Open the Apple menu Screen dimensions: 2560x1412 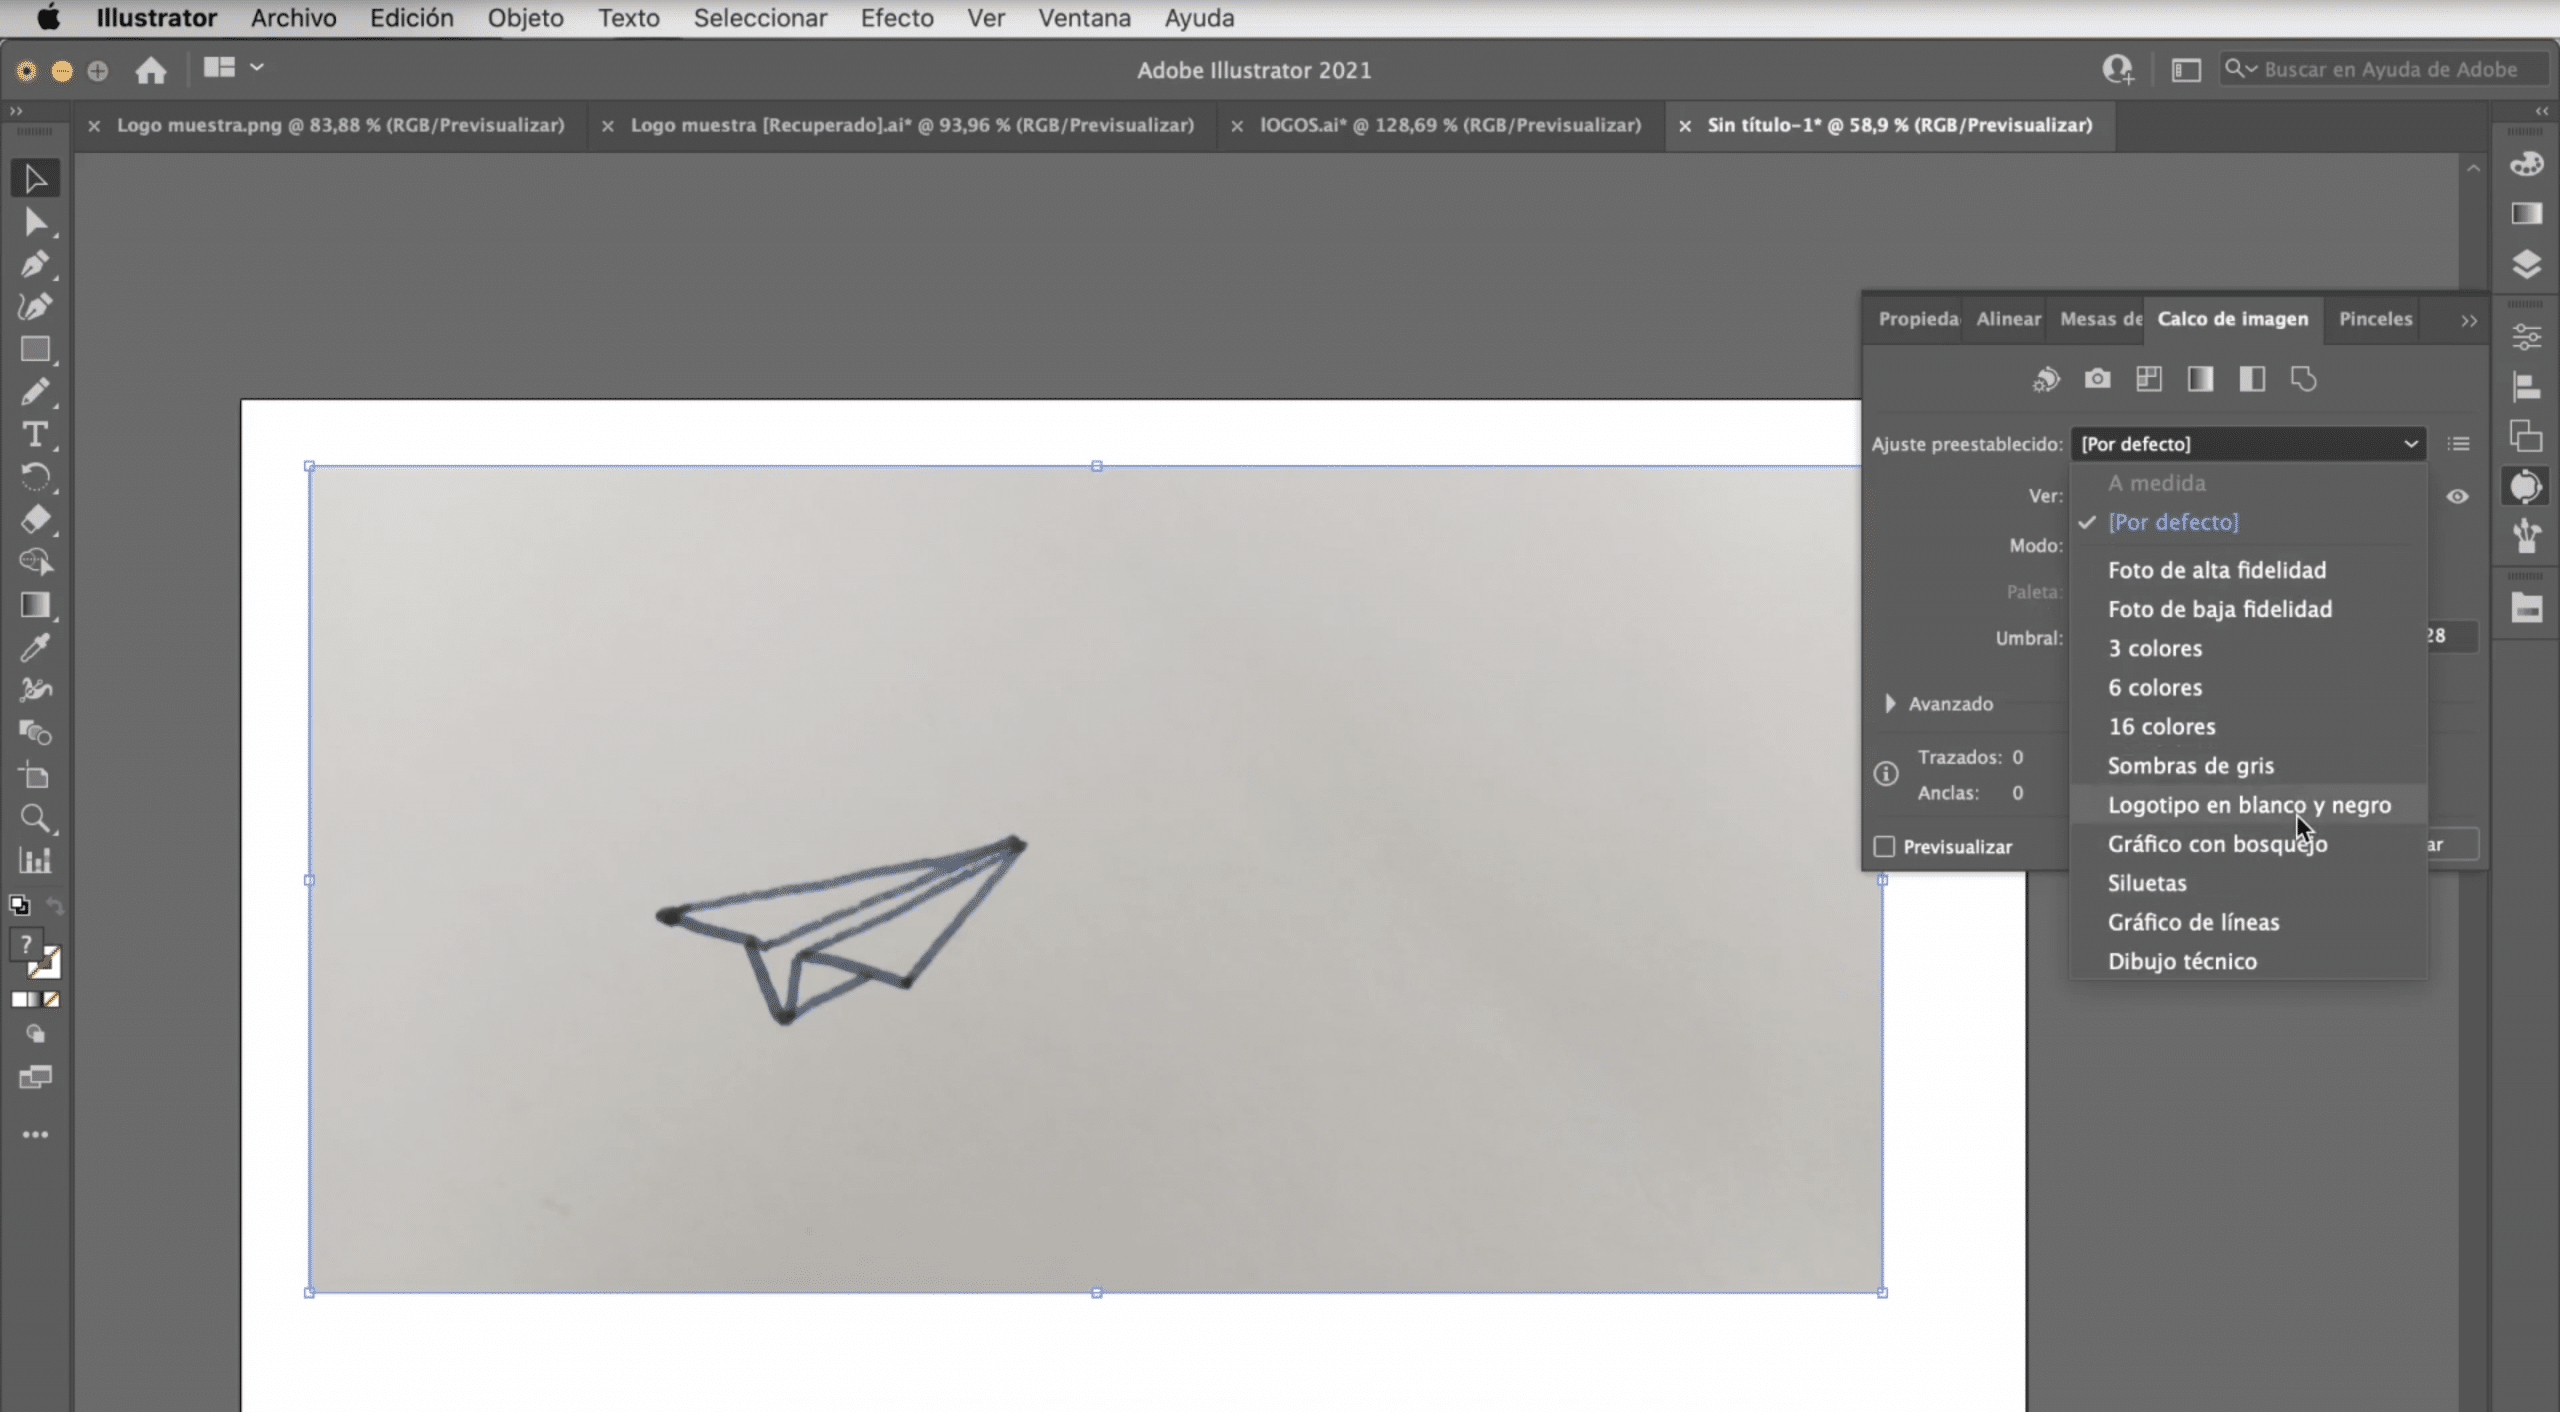click(x=48, y=18)
